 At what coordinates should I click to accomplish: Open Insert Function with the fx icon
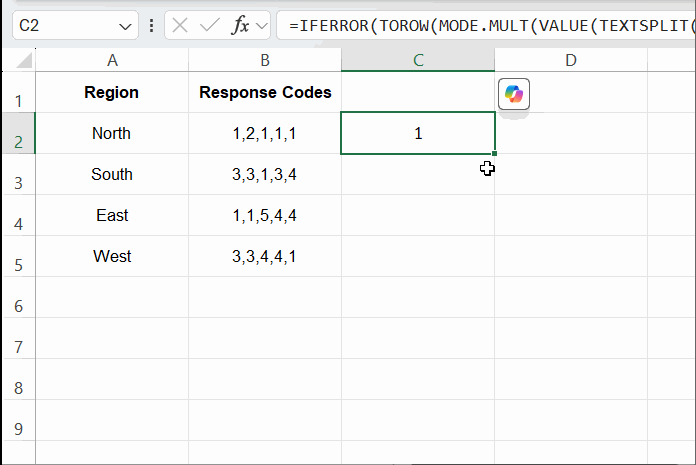[240, 26]
